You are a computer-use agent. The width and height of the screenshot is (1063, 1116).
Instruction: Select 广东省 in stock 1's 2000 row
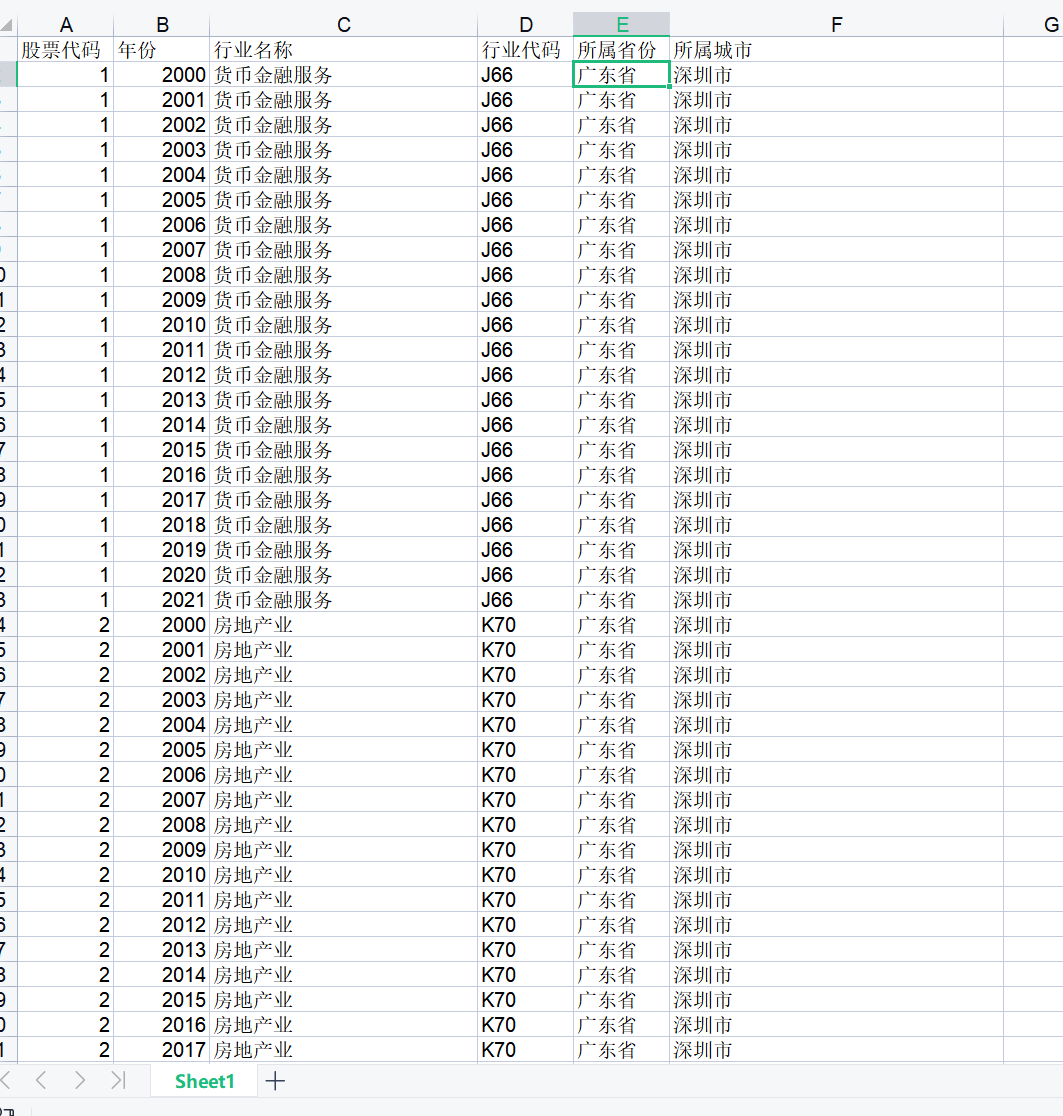click(622, 75)
